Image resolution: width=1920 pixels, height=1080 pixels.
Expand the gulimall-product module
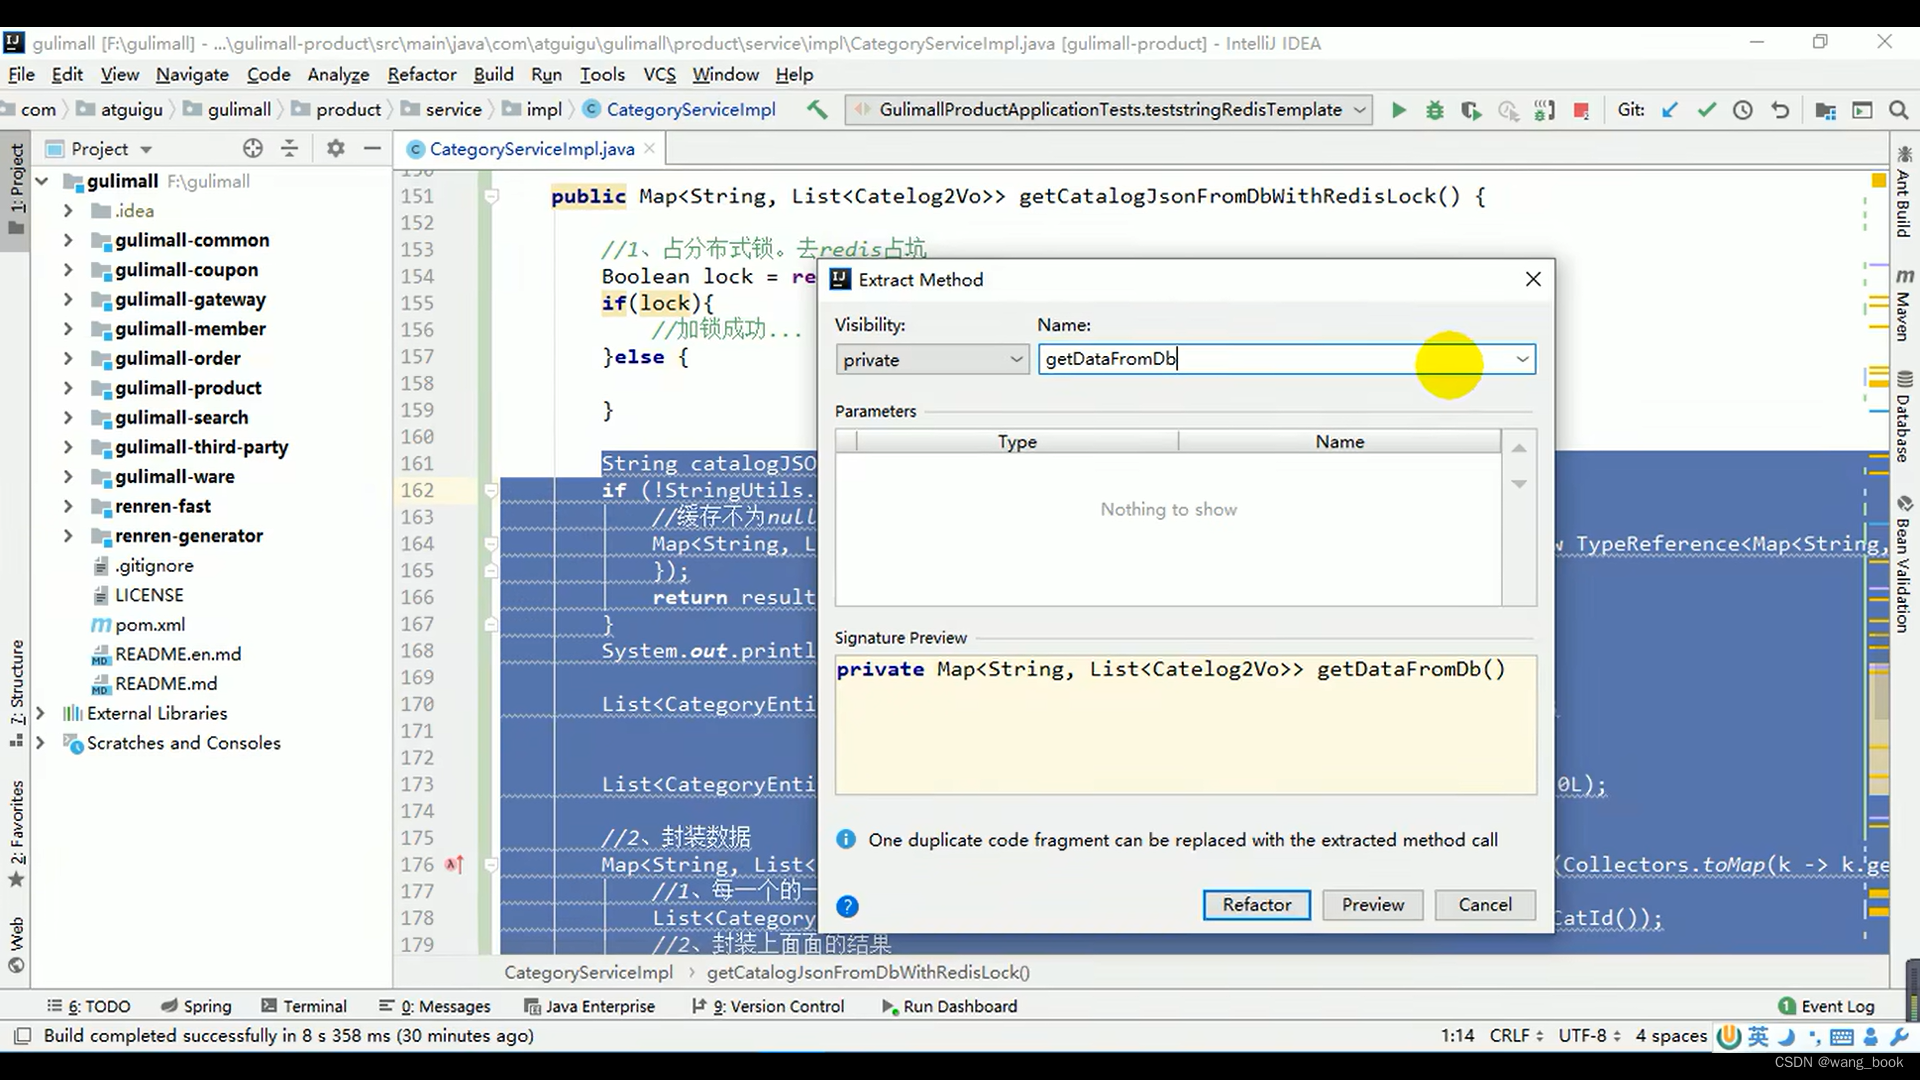(68, 388)
